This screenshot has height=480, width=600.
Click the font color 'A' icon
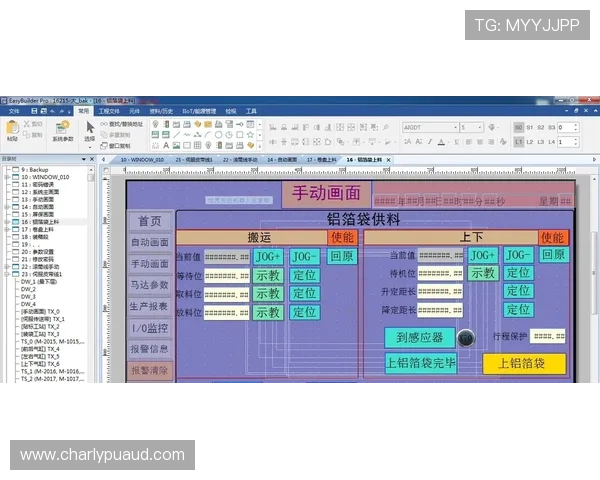click(441, 142)
